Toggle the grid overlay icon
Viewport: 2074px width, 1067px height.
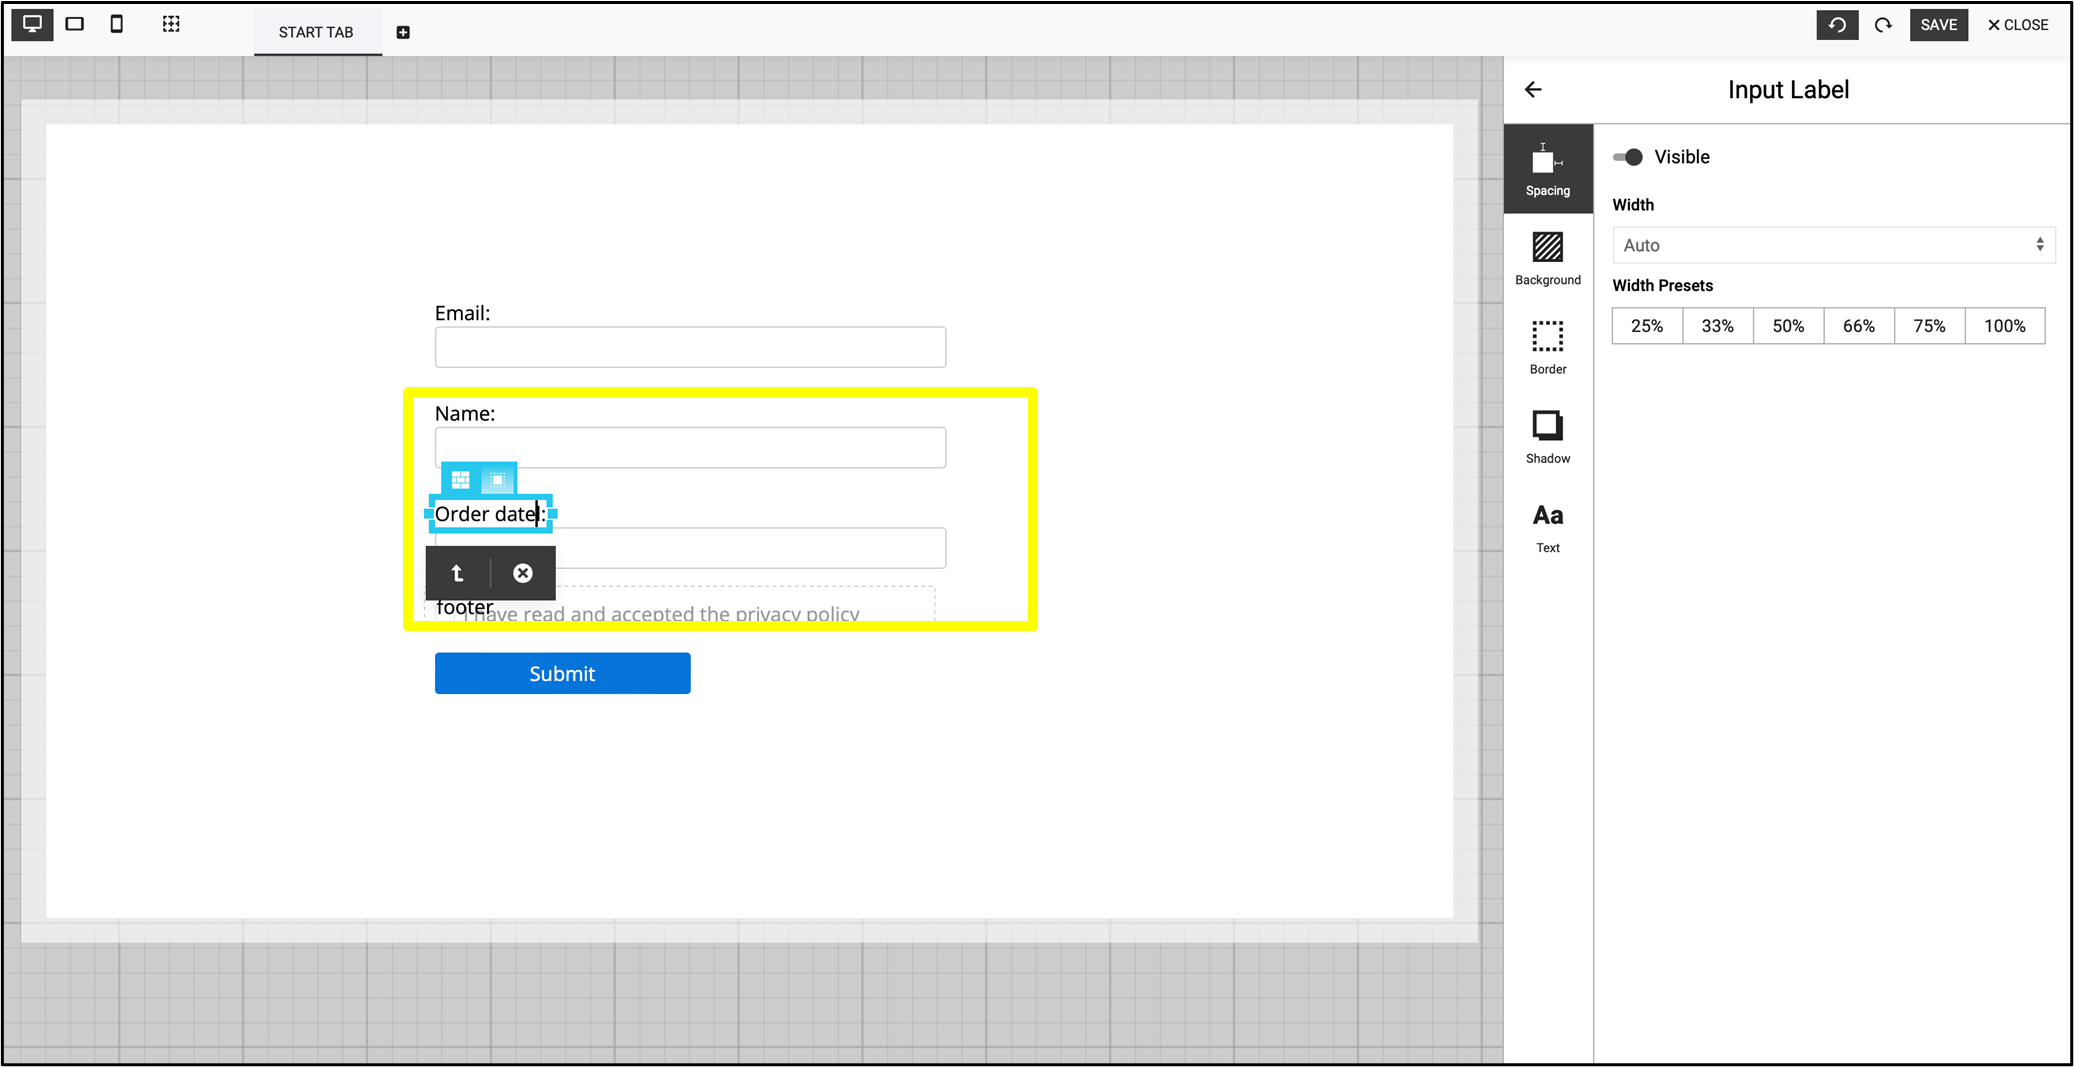(x=171, y=24)
